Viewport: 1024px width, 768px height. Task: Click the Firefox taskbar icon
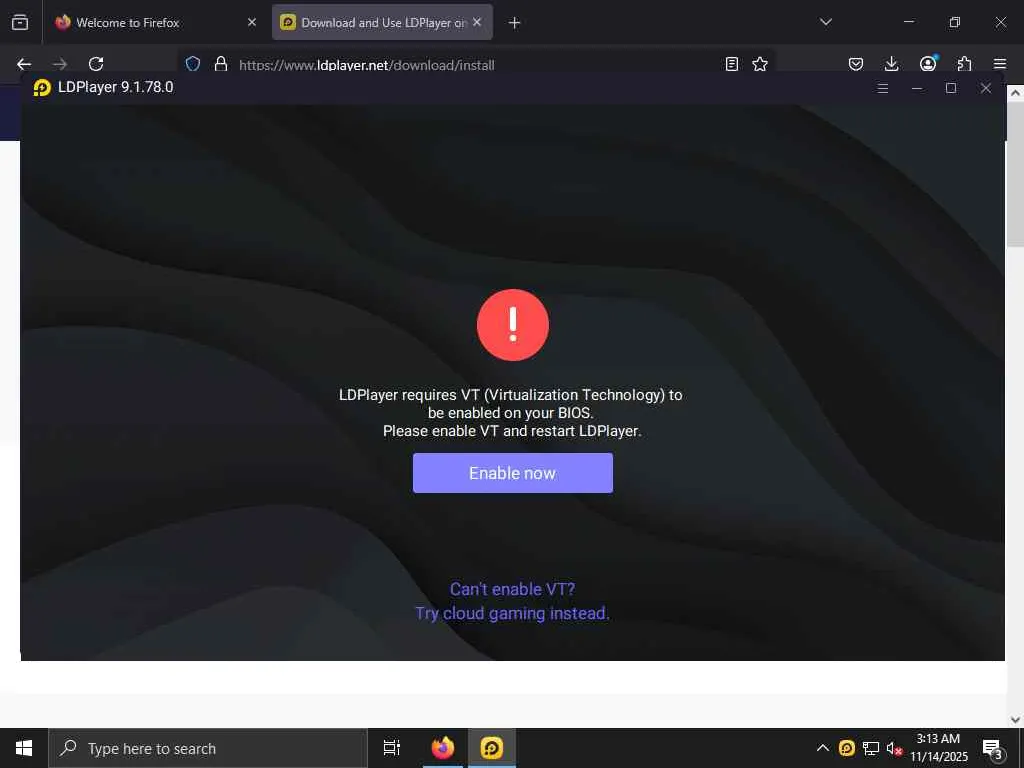pos(442,748)
